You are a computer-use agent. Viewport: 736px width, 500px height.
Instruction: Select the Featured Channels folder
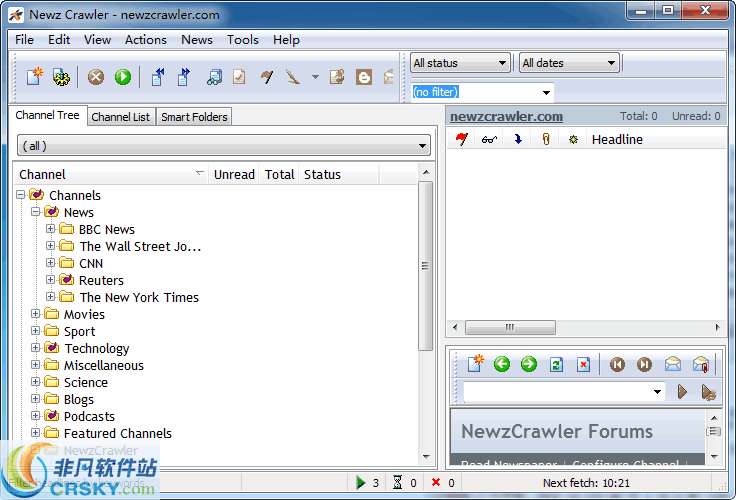[117, 433]
